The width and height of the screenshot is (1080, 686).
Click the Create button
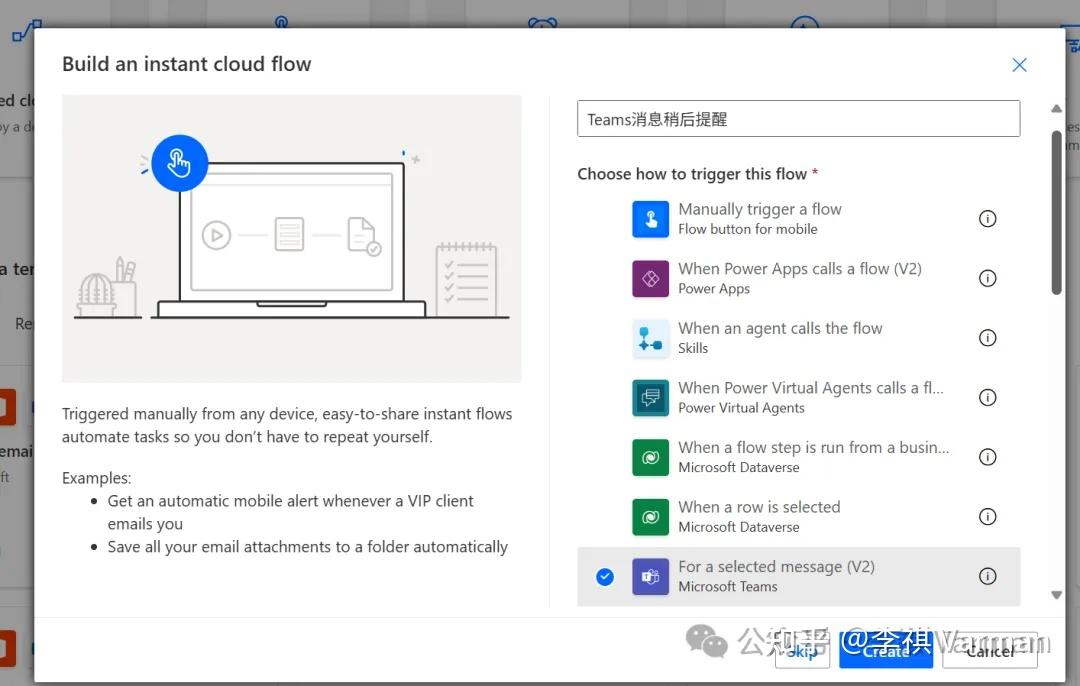[886, 650]
